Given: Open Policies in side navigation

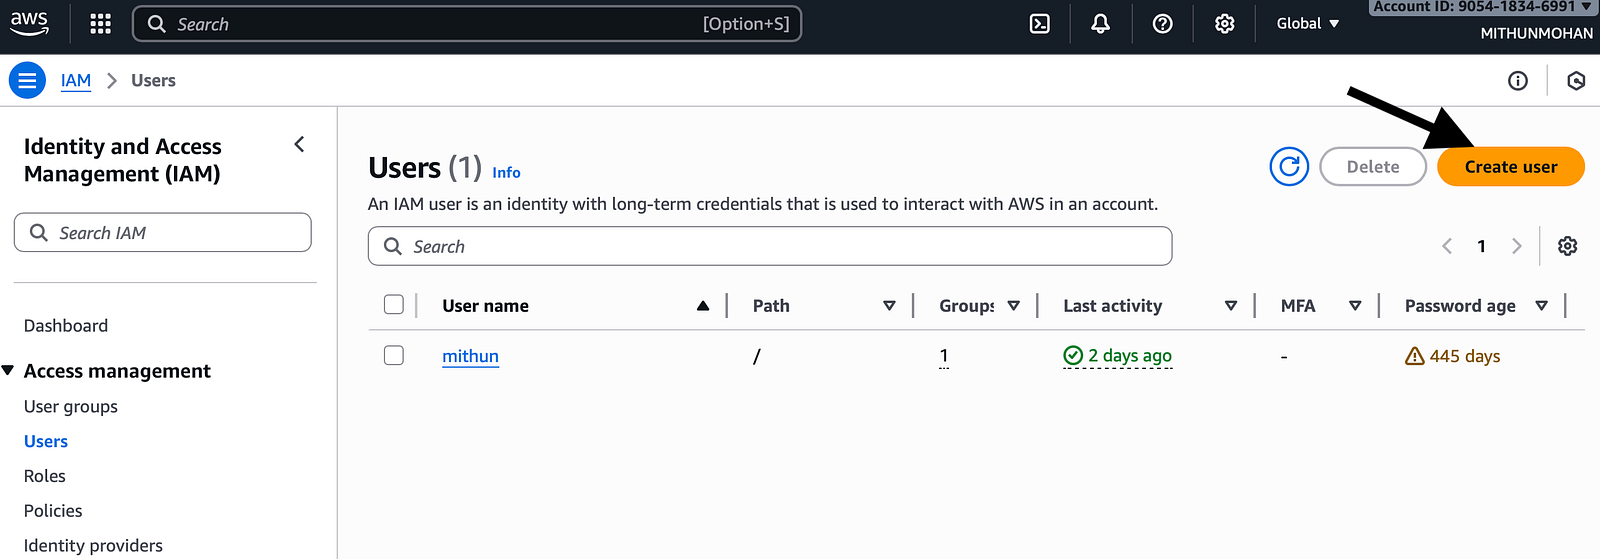Looking at the screenshot, I should point(53,511).
